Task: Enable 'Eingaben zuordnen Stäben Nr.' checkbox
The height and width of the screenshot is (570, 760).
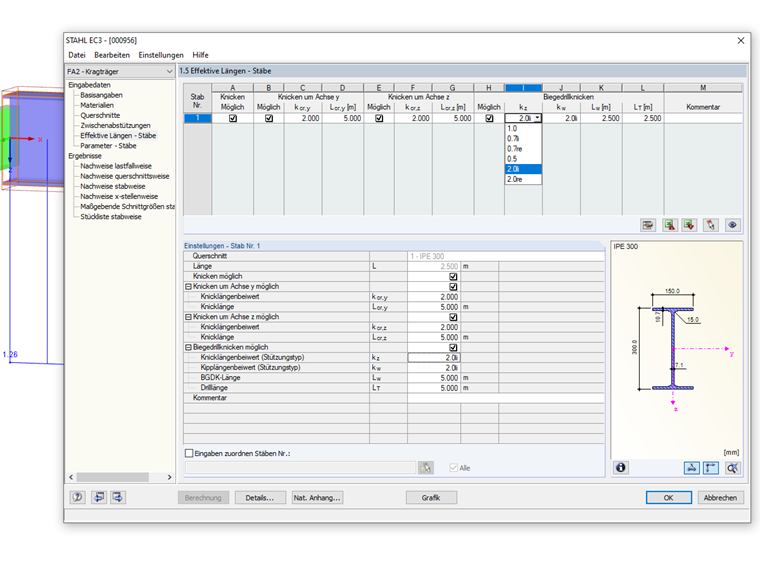Action: coord(189,453)
